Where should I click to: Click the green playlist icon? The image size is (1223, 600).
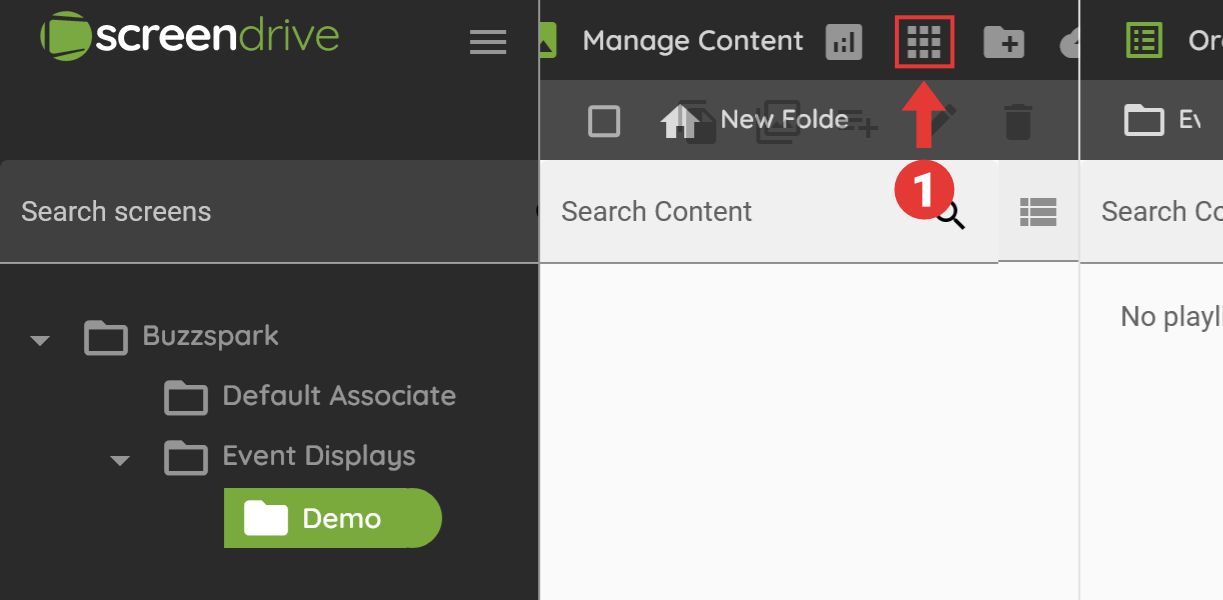pos(1144,41)
